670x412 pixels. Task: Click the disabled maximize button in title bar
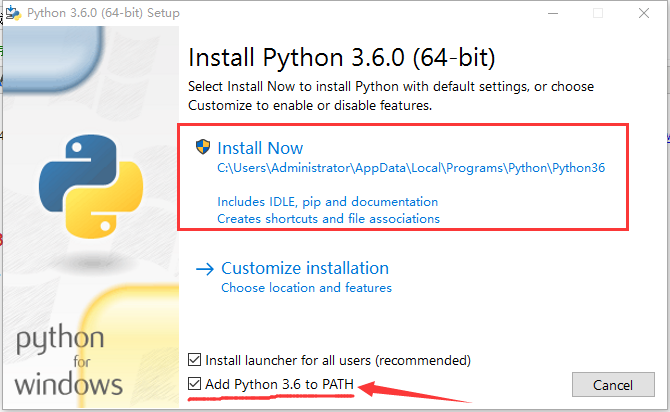pos(598,13)
